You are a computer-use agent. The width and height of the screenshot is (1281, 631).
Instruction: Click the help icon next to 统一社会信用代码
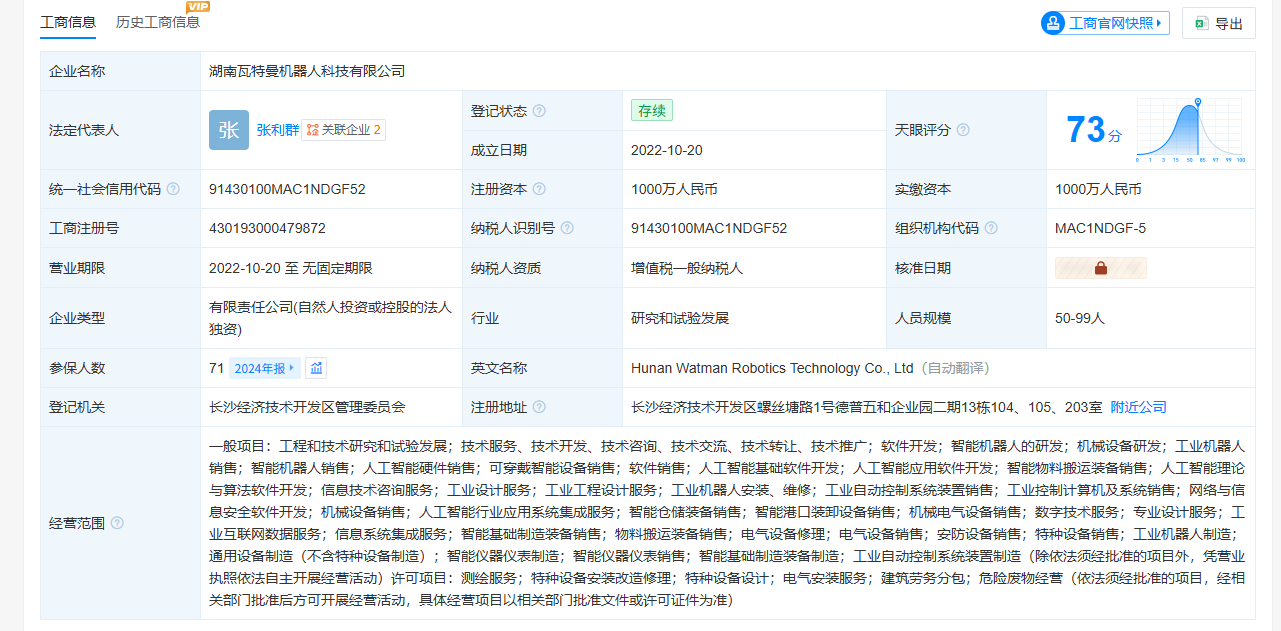(x=173, y=189)
